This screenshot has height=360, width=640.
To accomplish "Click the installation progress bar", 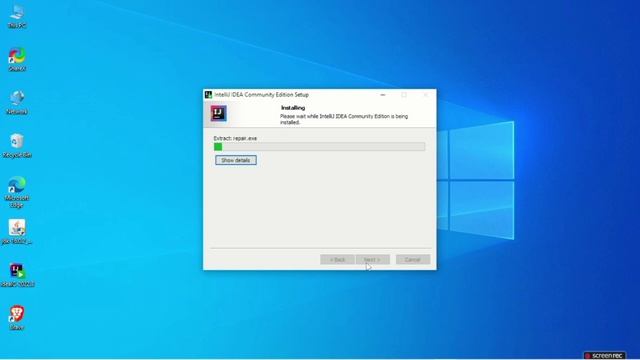I will 319,147.
